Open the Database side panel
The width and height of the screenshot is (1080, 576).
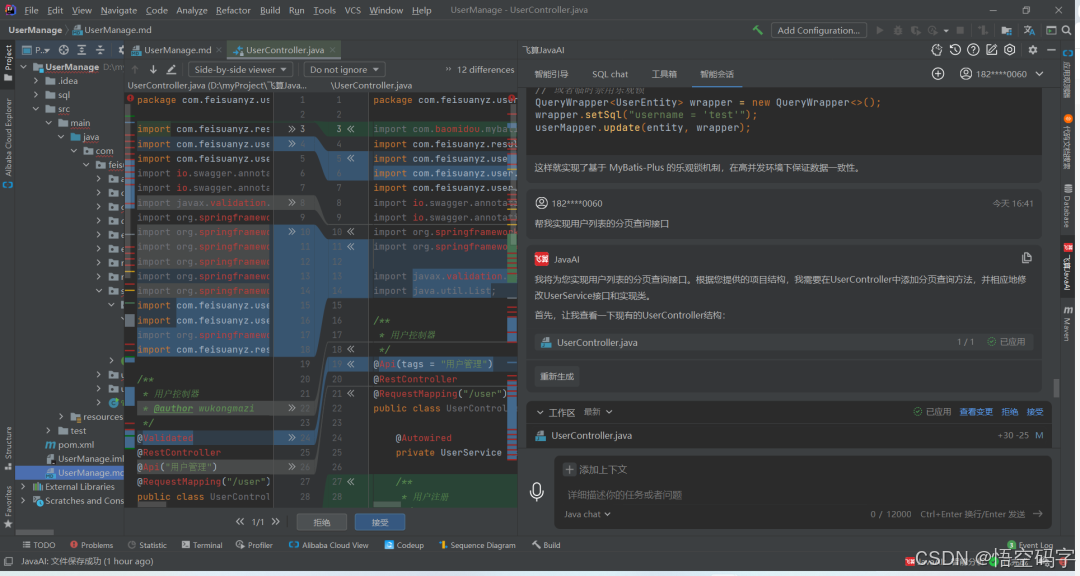(1067, 205)
